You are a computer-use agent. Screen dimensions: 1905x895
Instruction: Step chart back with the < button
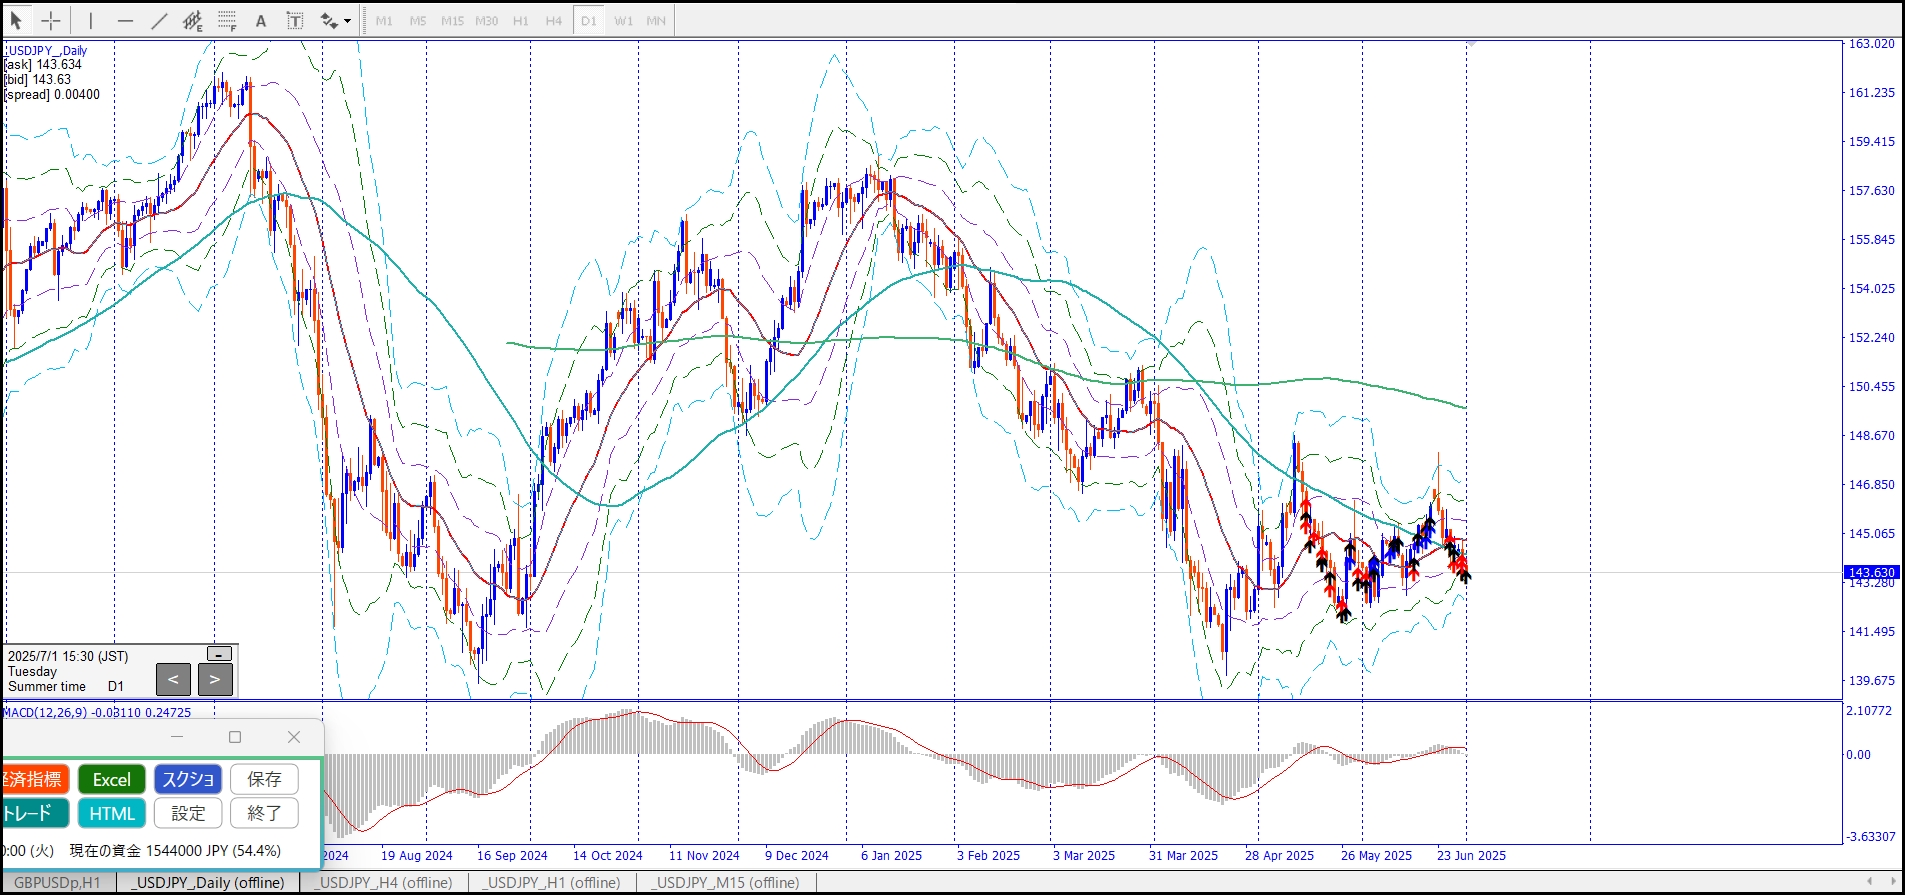[173, 680]
